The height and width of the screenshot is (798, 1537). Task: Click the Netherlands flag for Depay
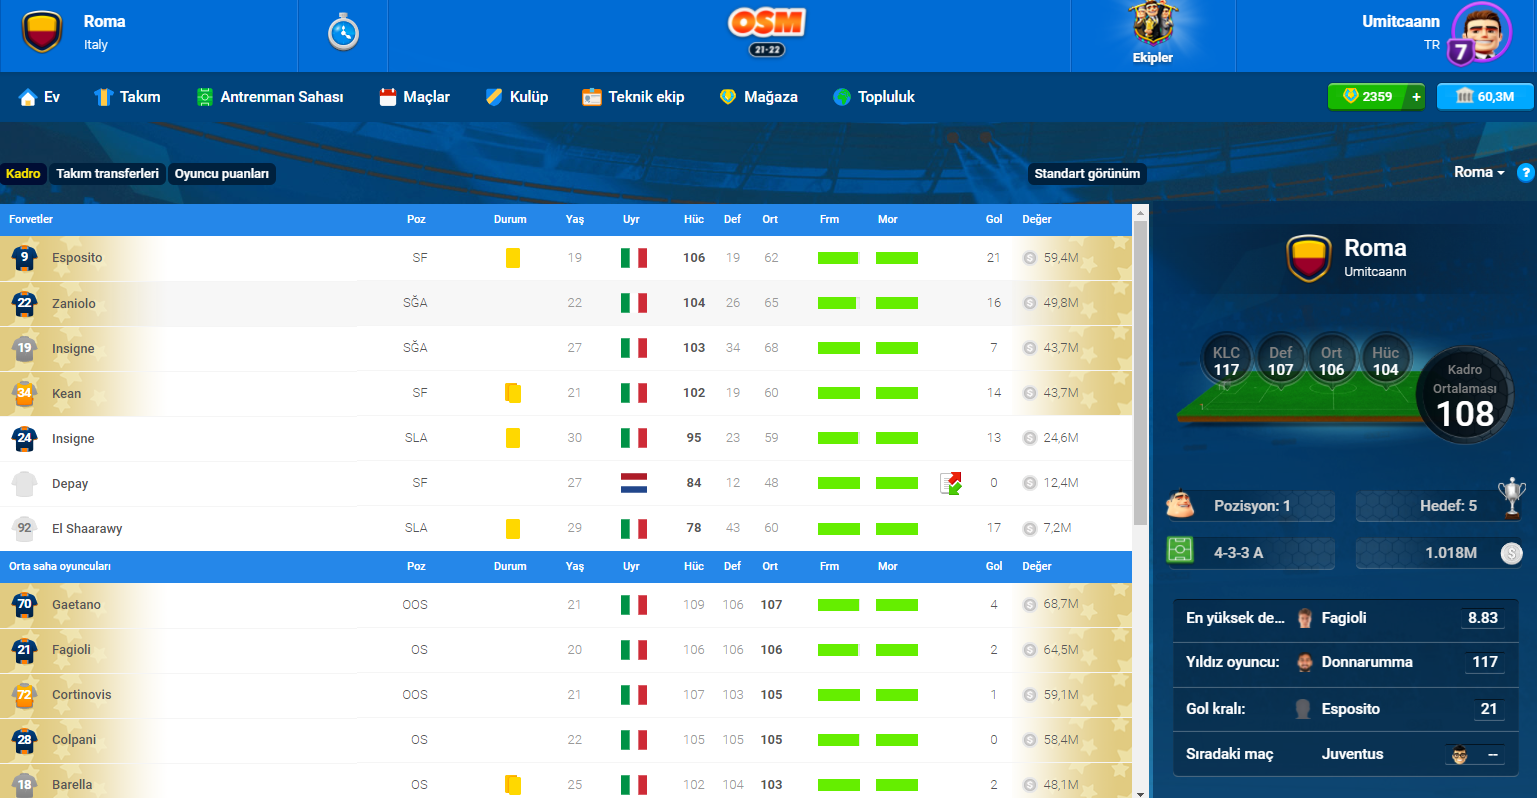(x=634, y=483)
